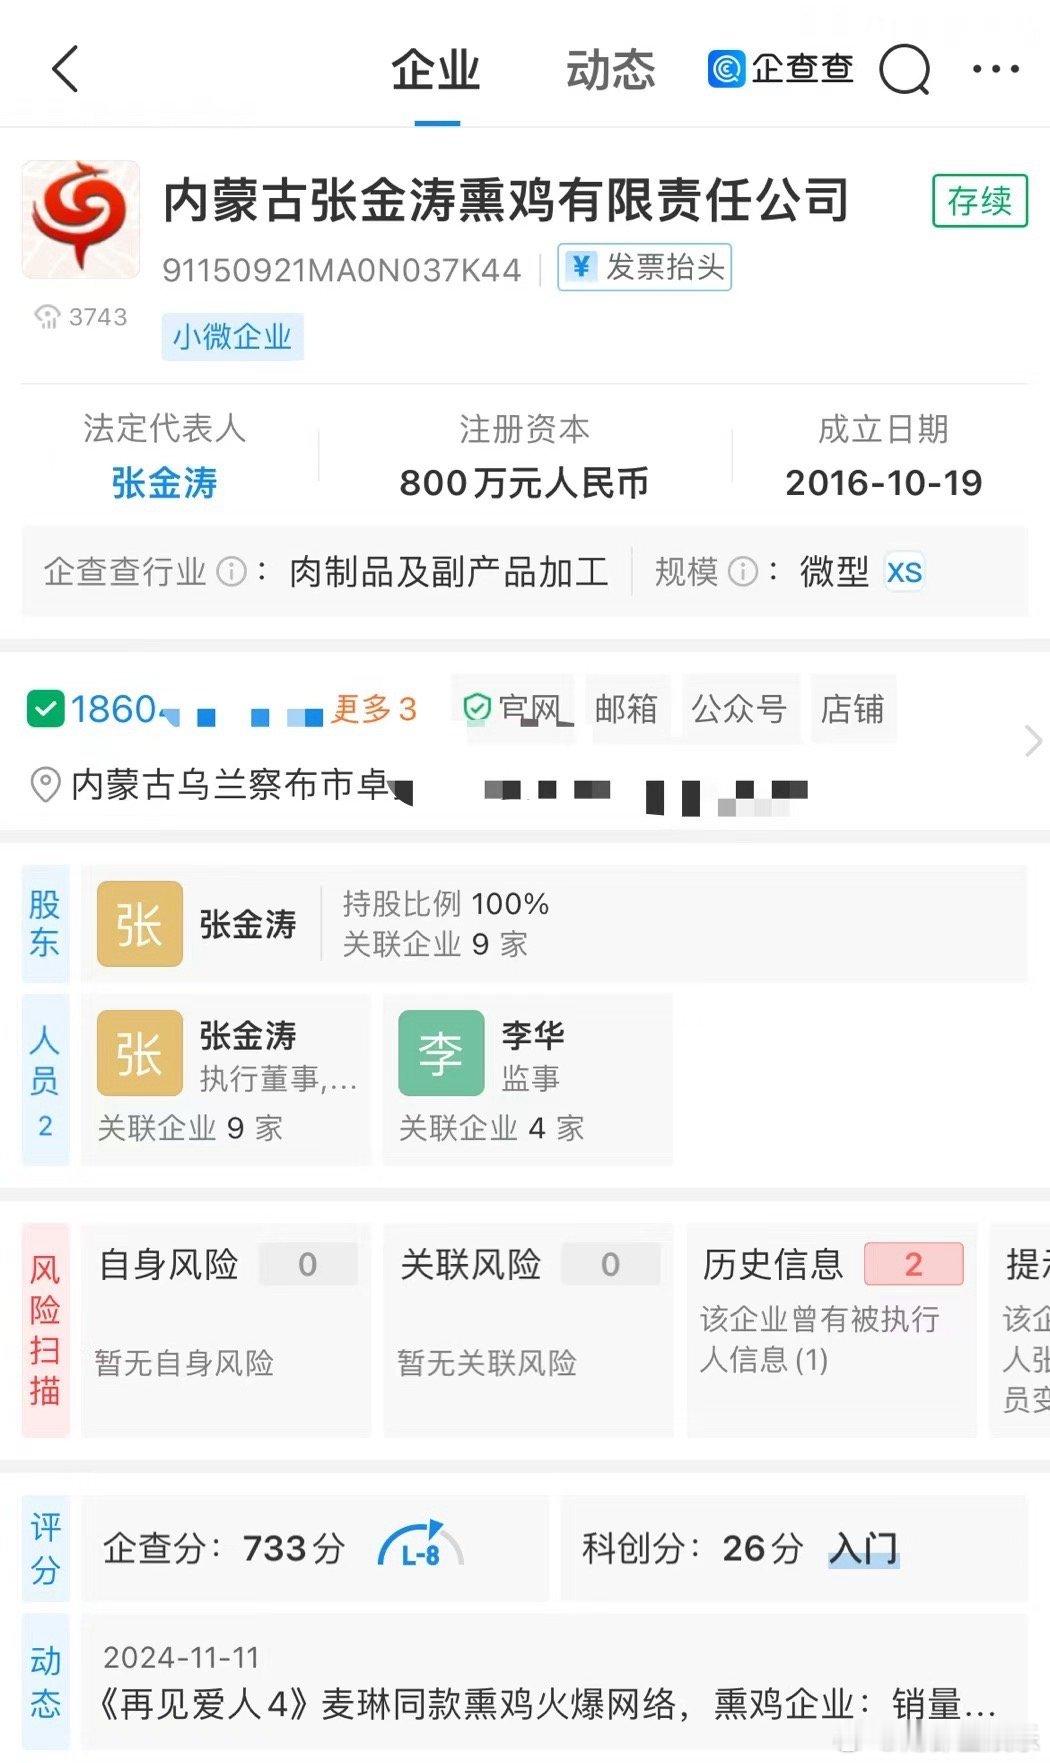
Task: Open the 历史信息 card
Action: click(831, 1330)
